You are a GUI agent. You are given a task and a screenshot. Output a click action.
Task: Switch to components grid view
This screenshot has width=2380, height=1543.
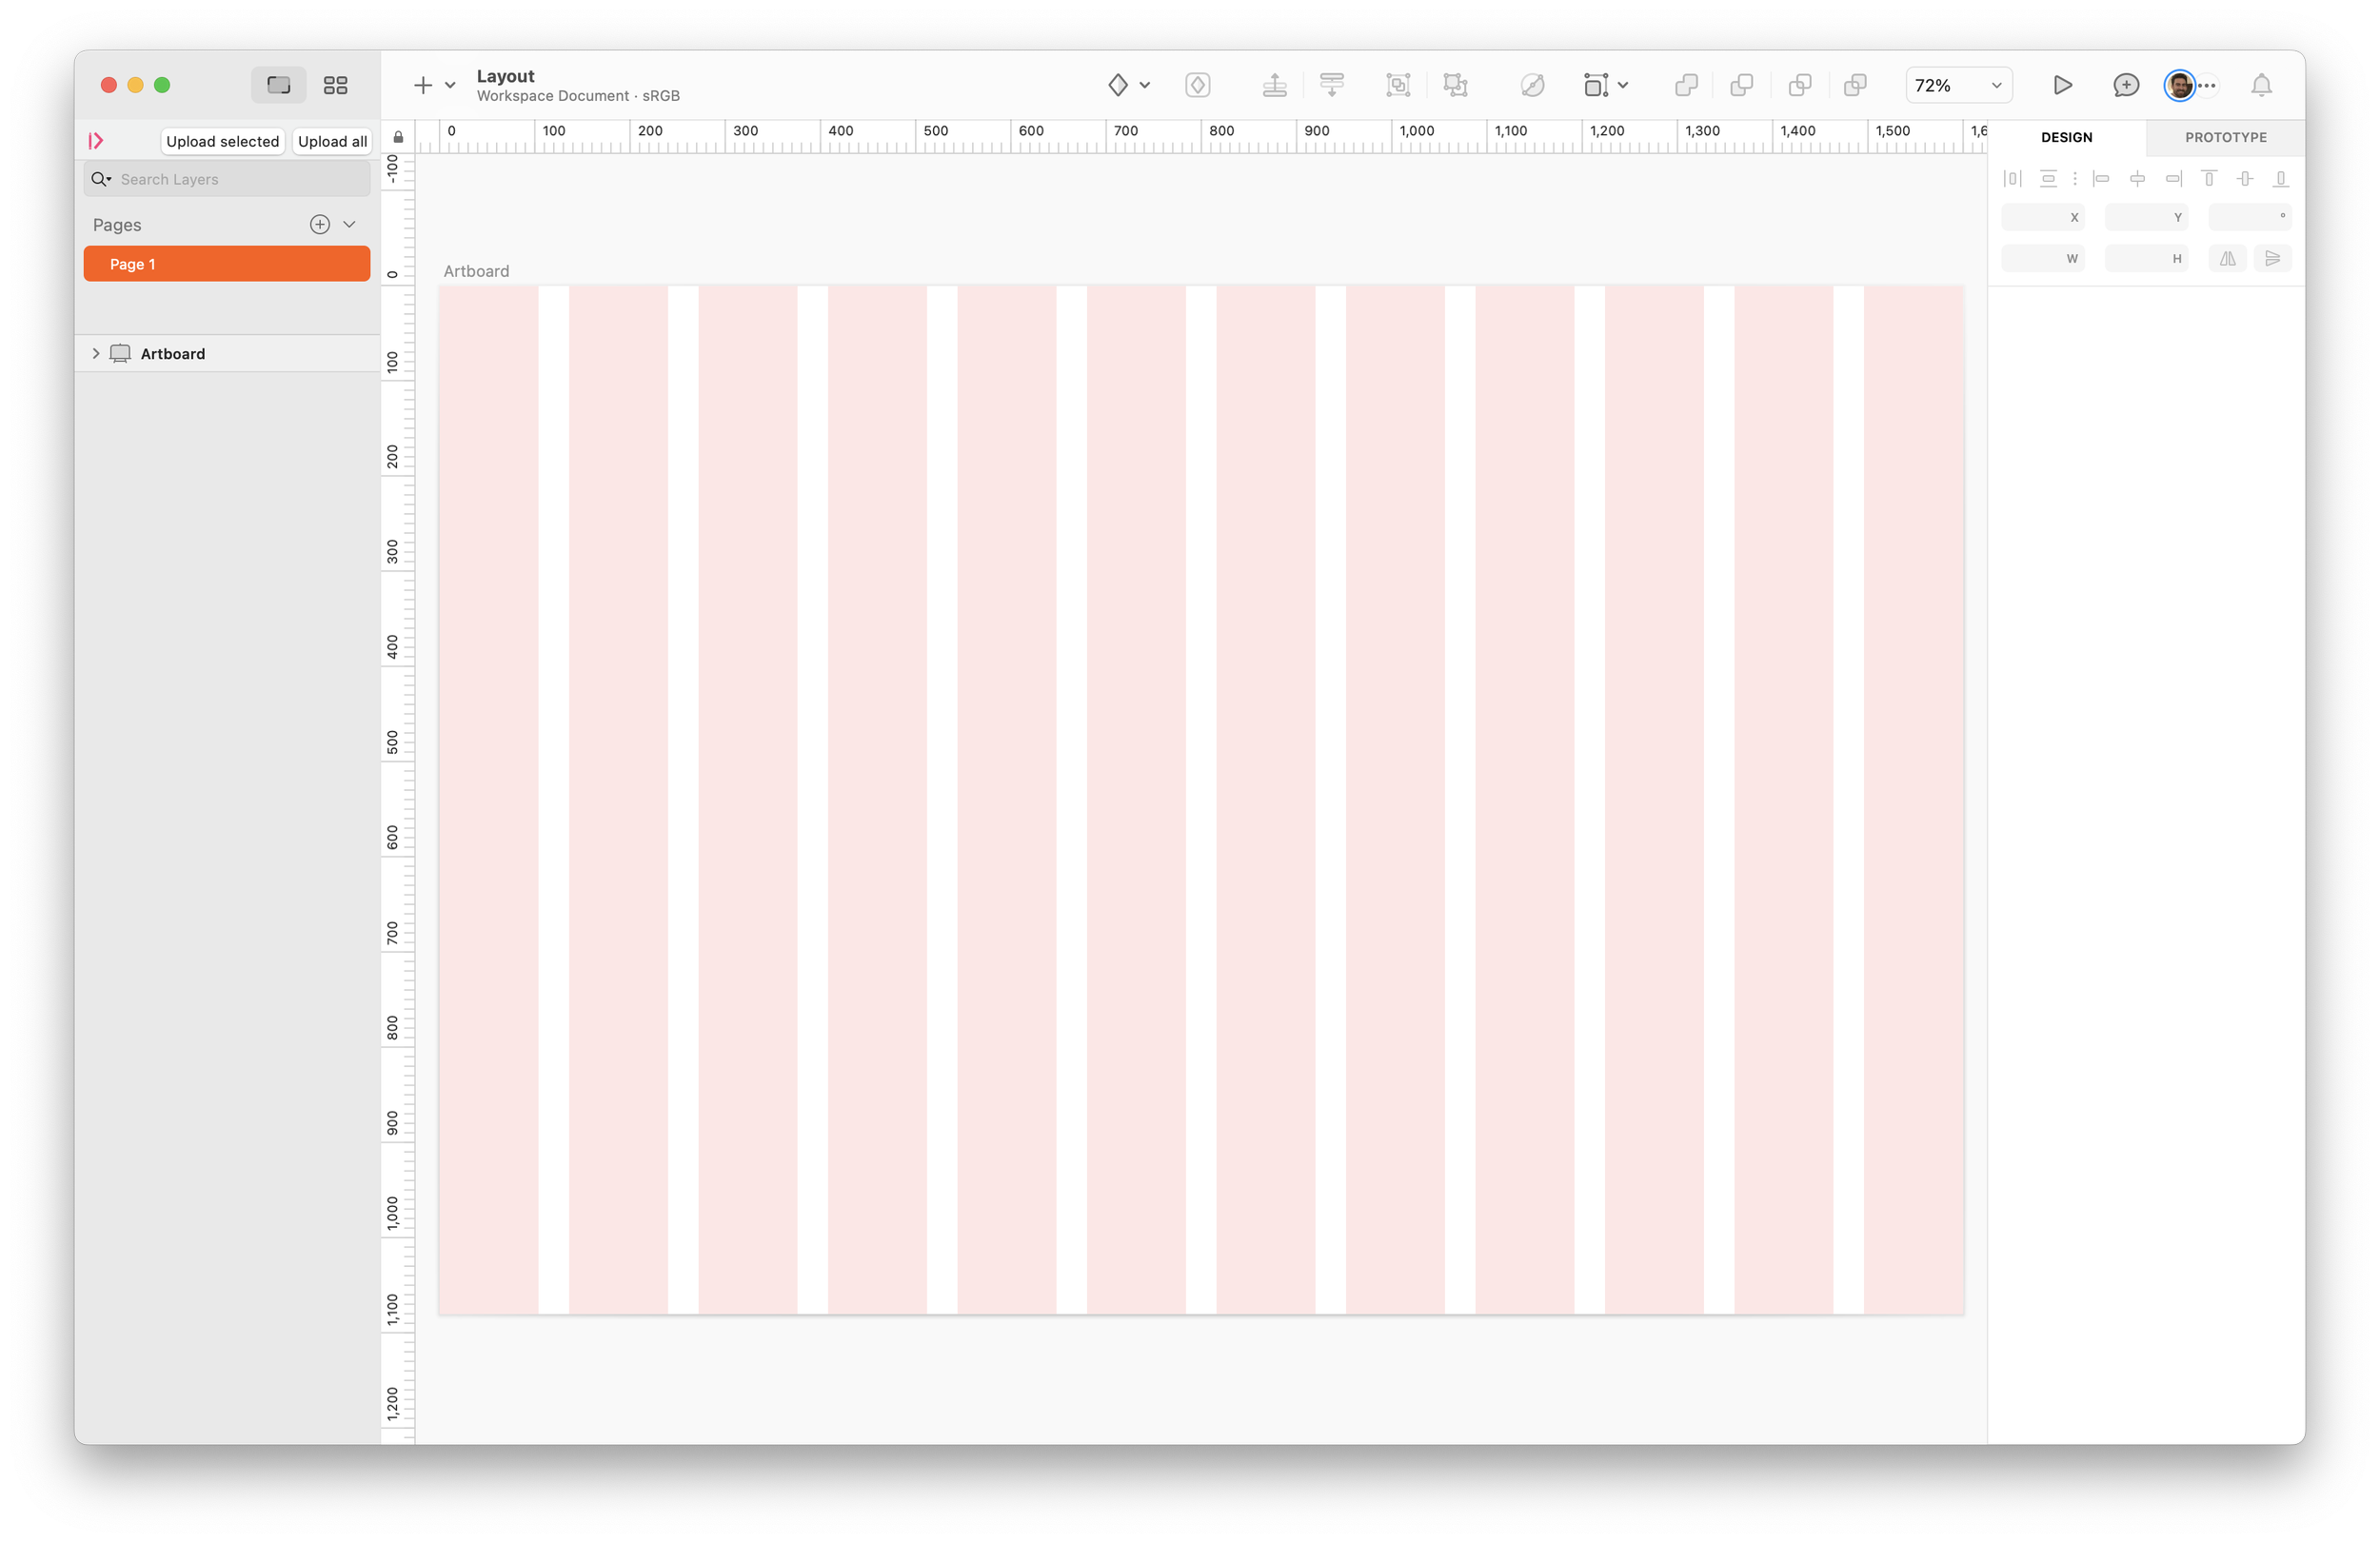(335, 85)
